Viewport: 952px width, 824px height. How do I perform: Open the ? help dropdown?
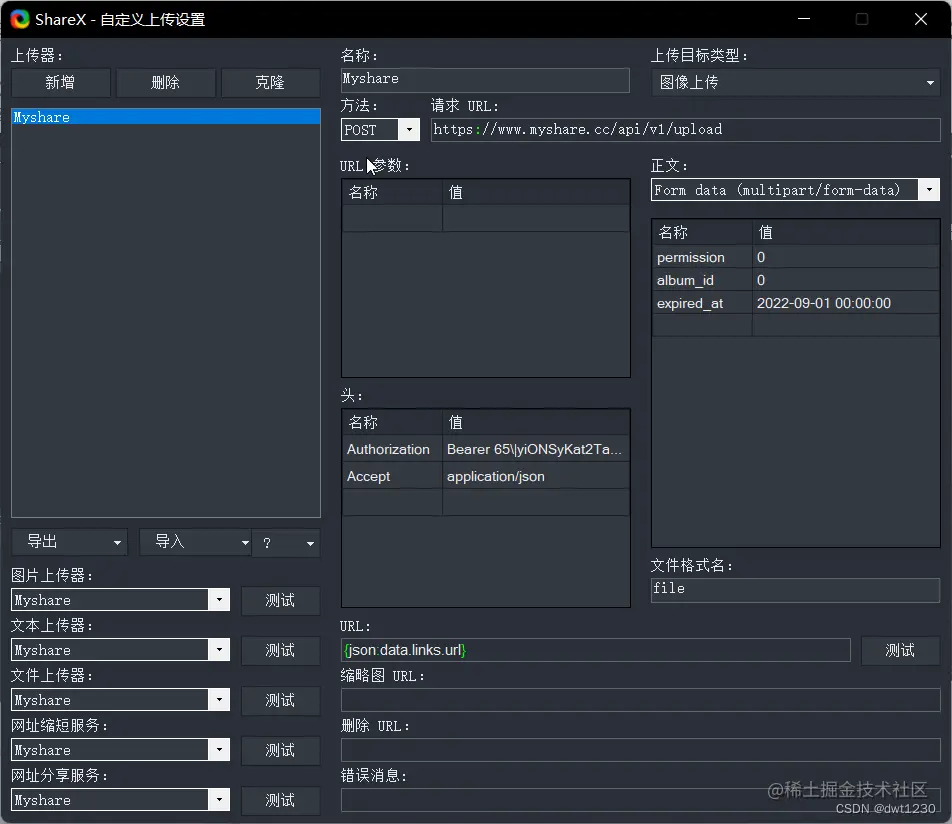pyautogui.click(x=286, y=541)
